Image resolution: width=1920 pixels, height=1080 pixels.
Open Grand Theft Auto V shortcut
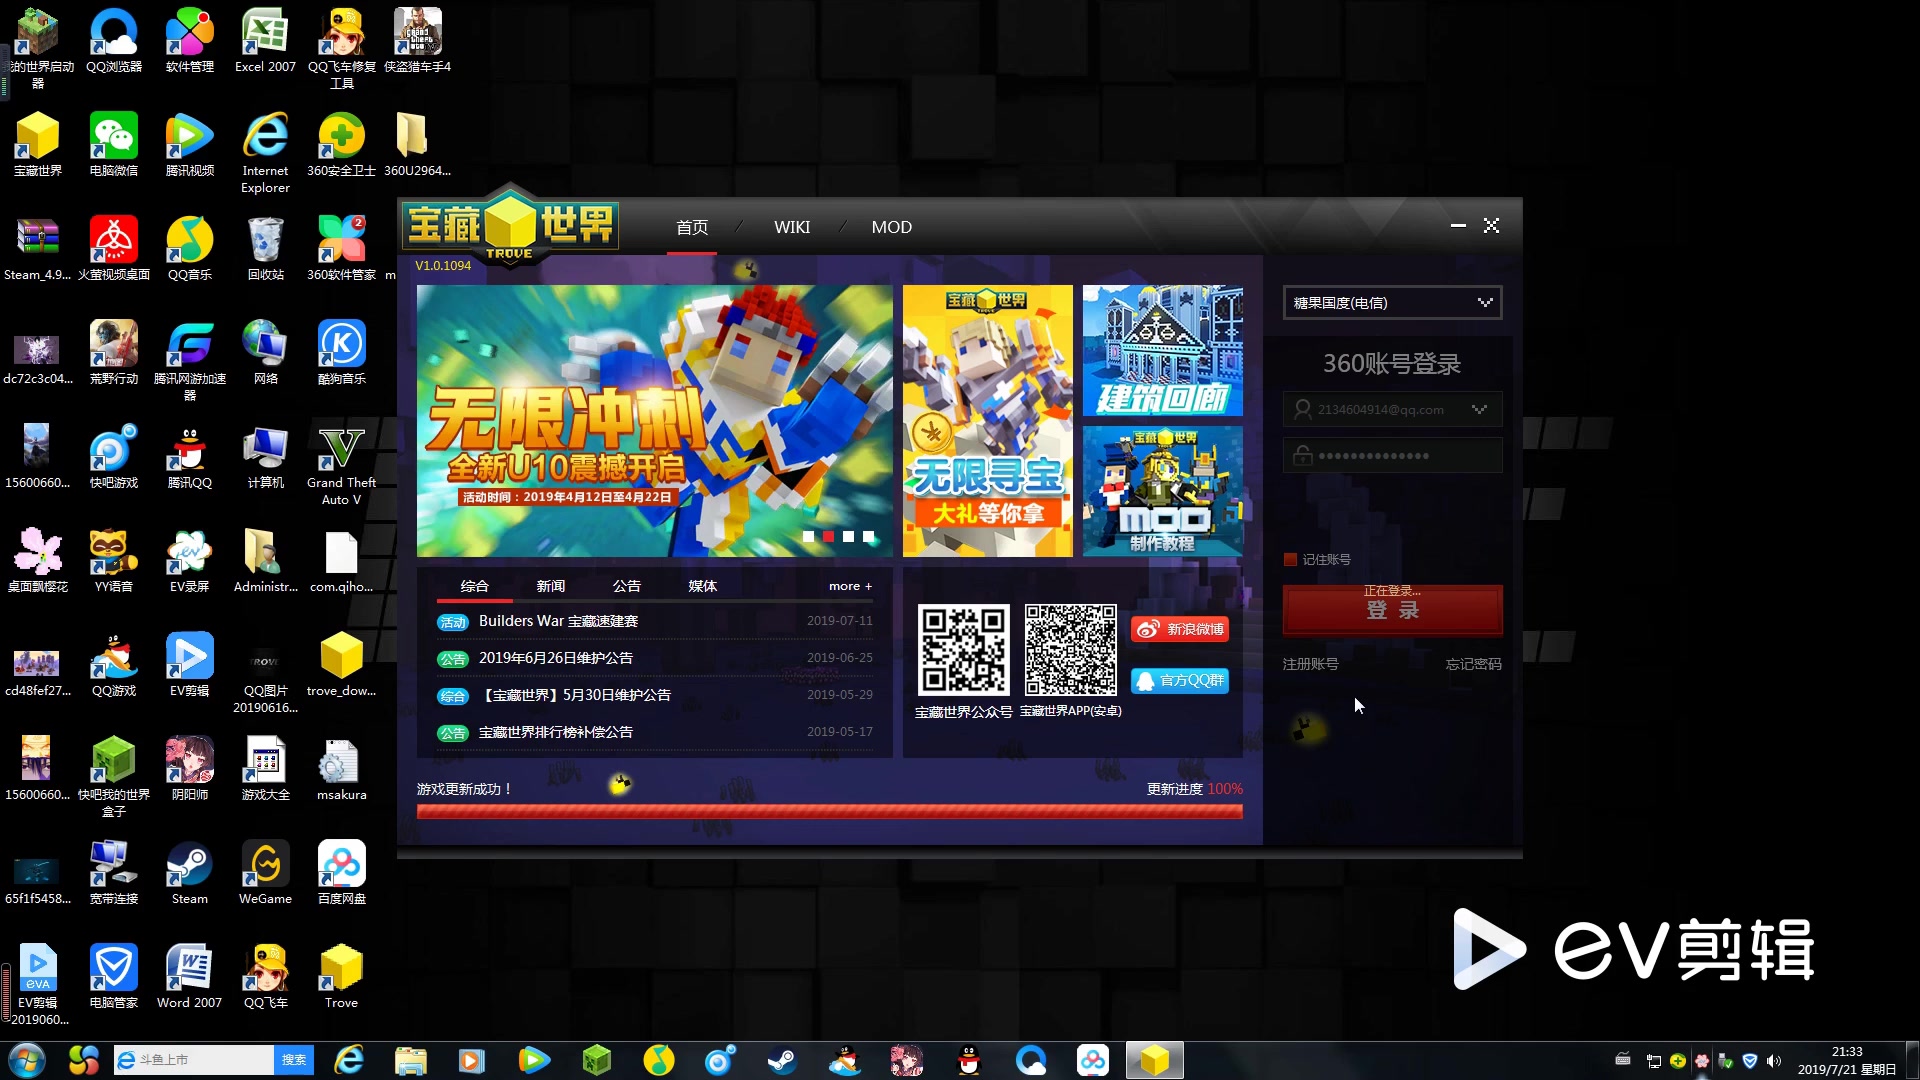(341, 465)
